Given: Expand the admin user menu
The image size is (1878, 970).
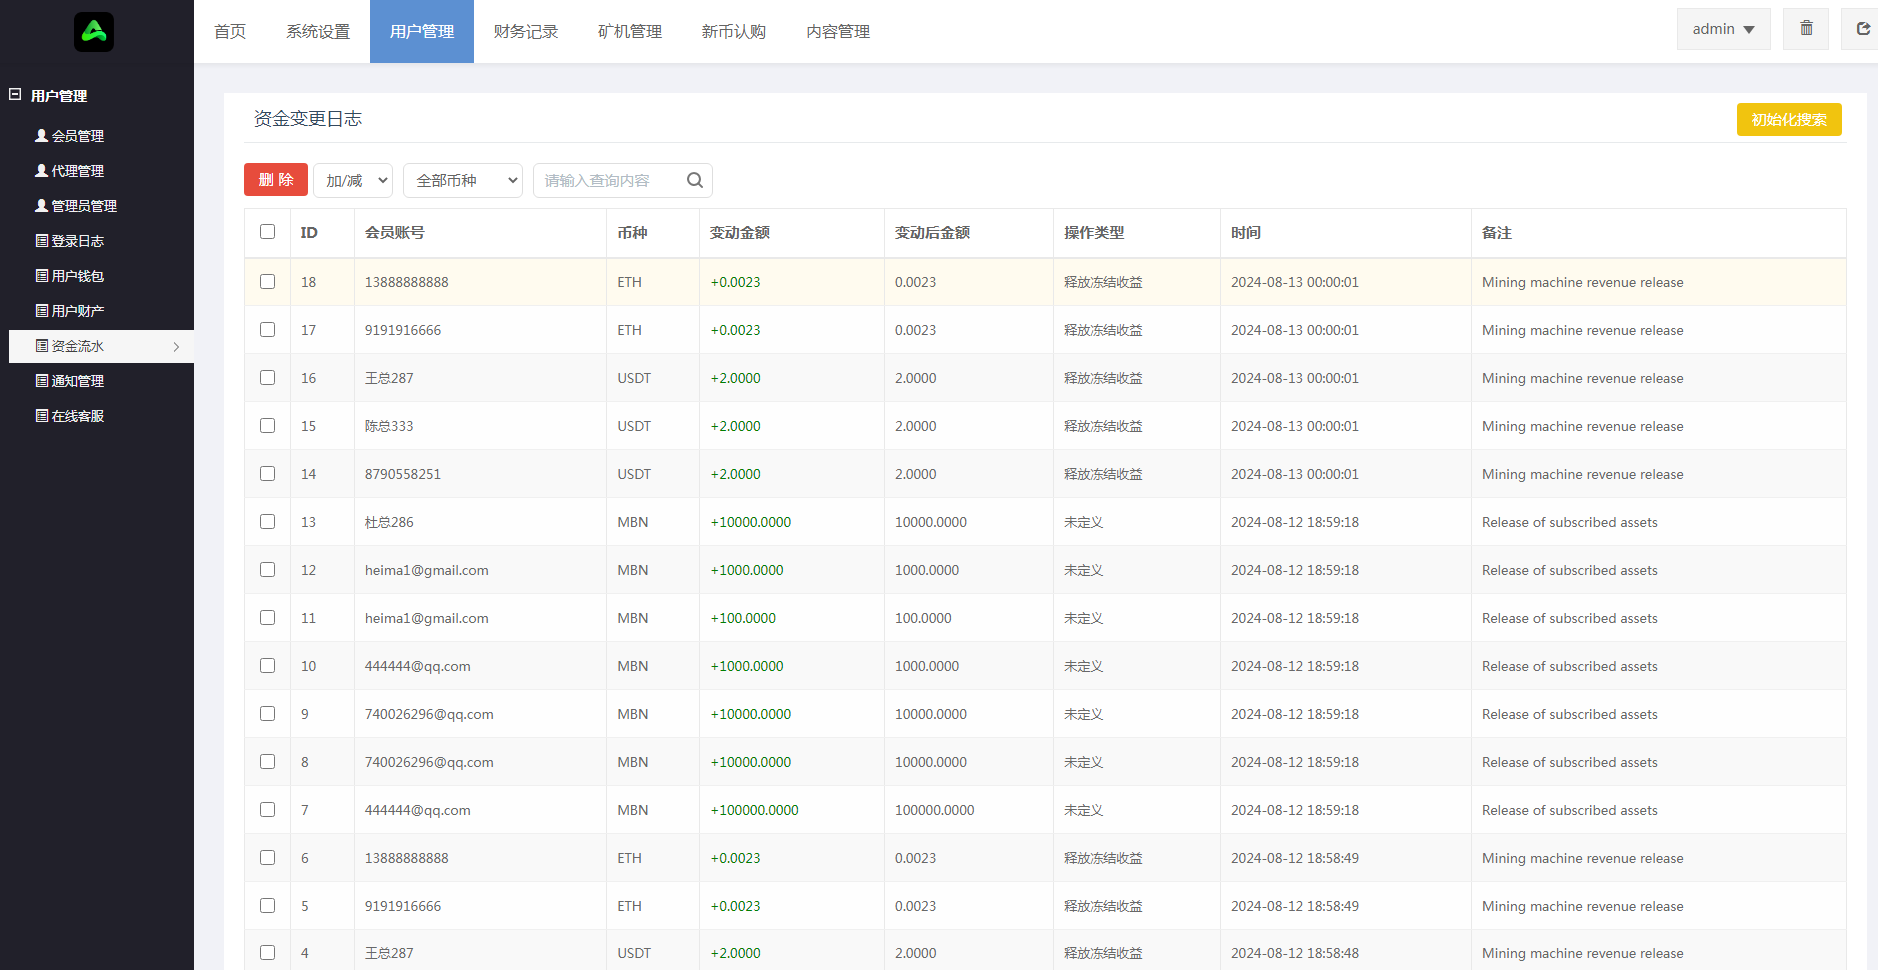Looking at the screenshot, I should click(x=1722, y=29).
